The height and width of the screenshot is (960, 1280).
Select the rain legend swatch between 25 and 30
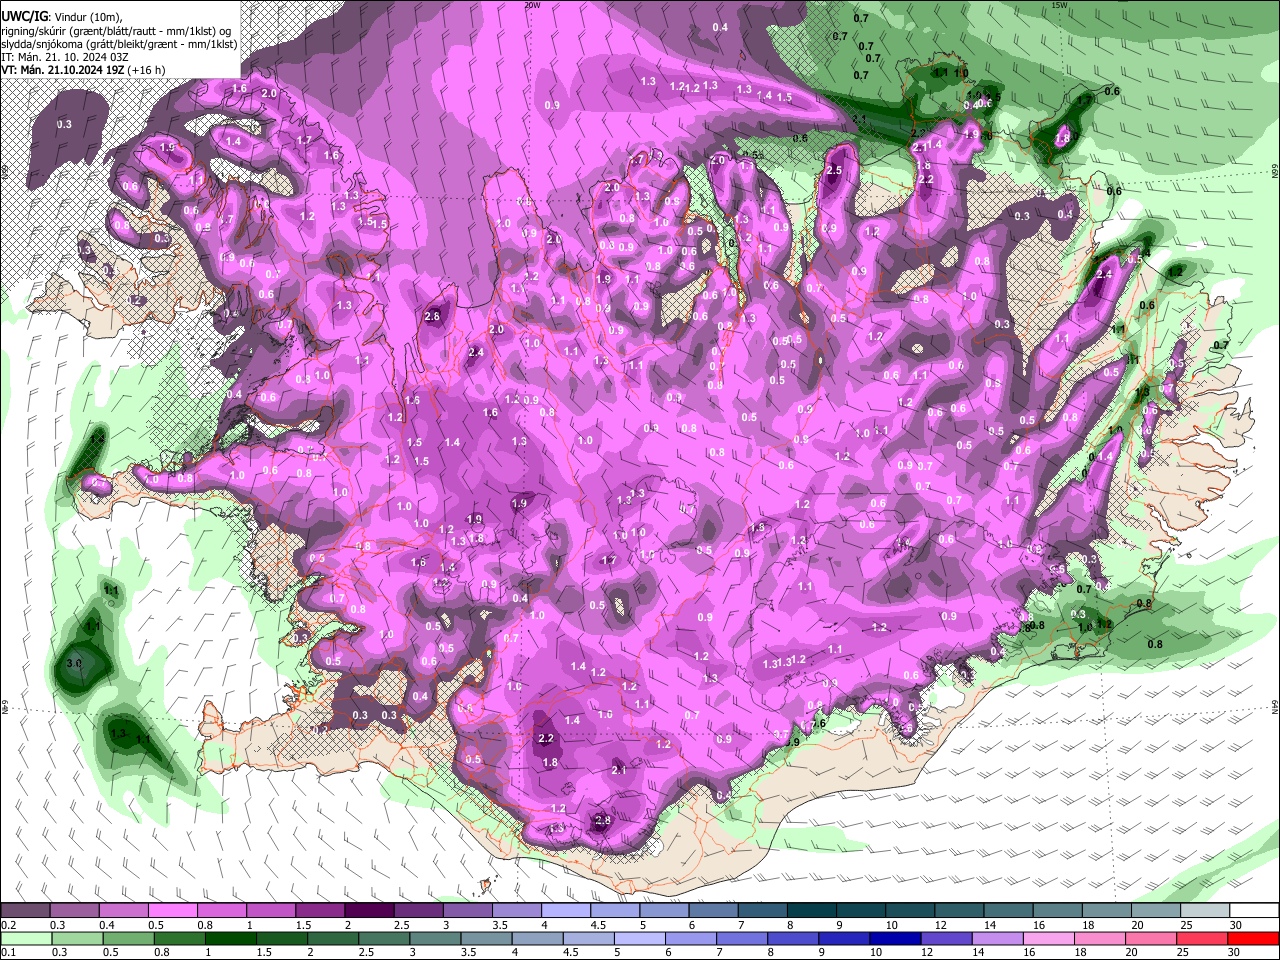point(1203,938)
